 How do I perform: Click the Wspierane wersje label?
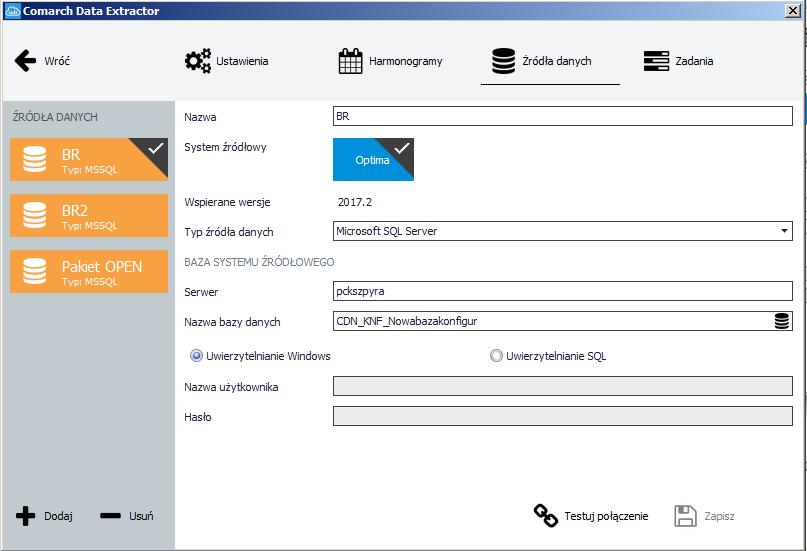(x=227, y=202)
